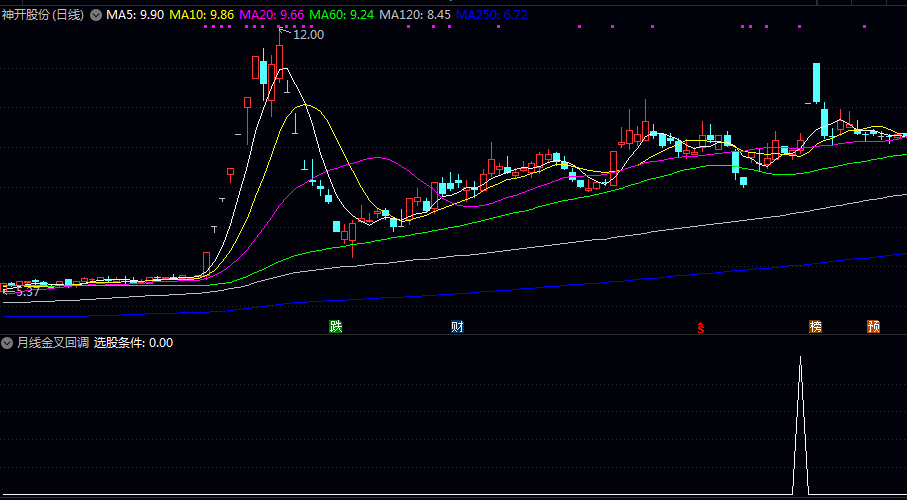Select the MA5 moving average label
The width and height of the screenshot is (907, 500).
[135, 15]
